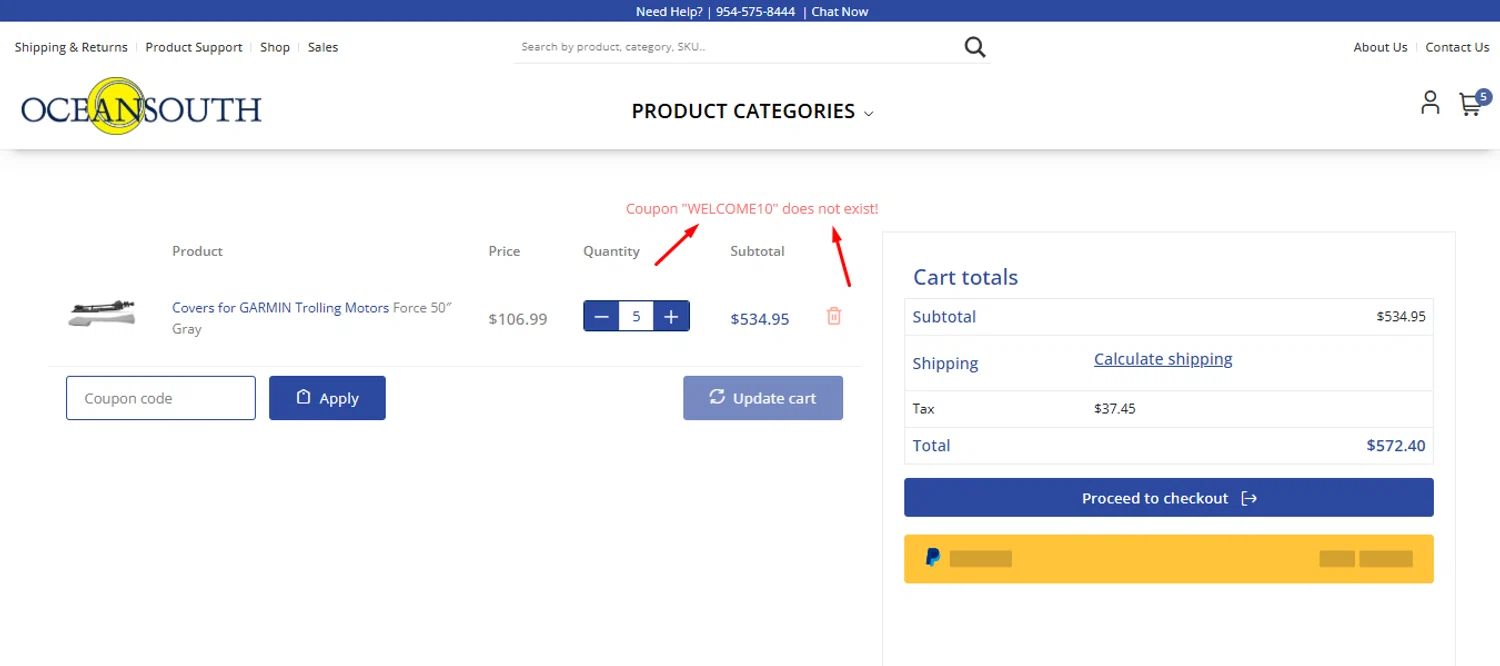Click the search box
Viewport: 1500px width, 666px height.
(x=740, y=47)
